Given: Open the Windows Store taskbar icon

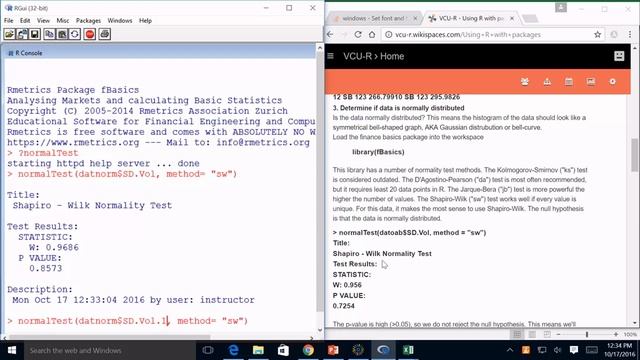Looking at the screenshot, I should (283, 350).
